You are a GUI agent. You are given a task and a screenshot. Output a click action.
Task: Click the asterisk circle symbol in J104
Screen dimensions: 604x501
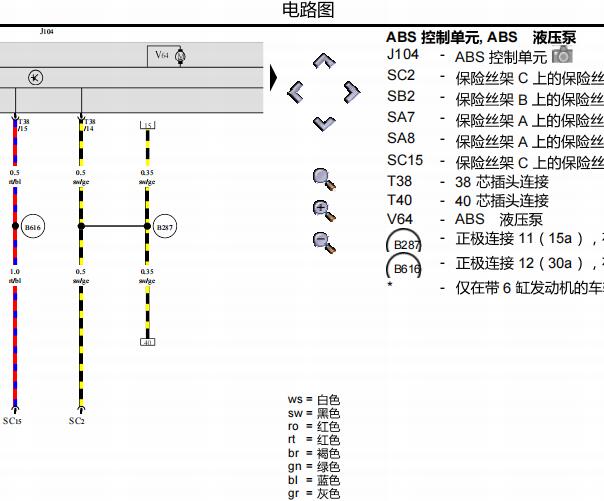(x=35, y=78)
